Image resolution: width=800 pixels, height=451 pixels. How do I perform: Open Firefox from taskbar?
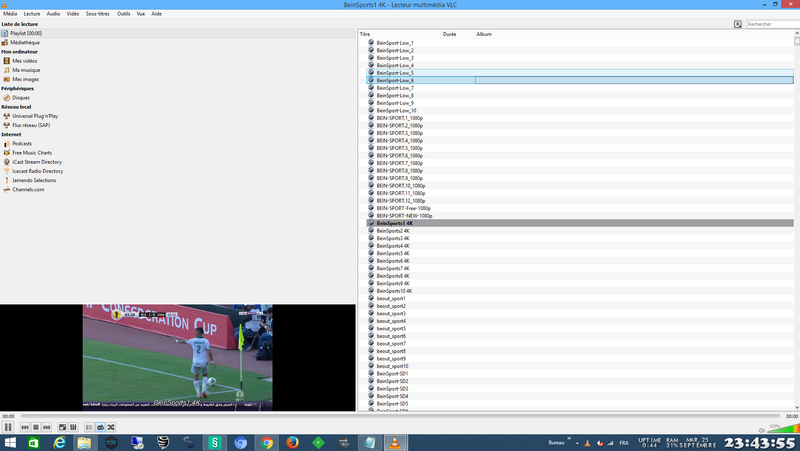tap(292, 442)
